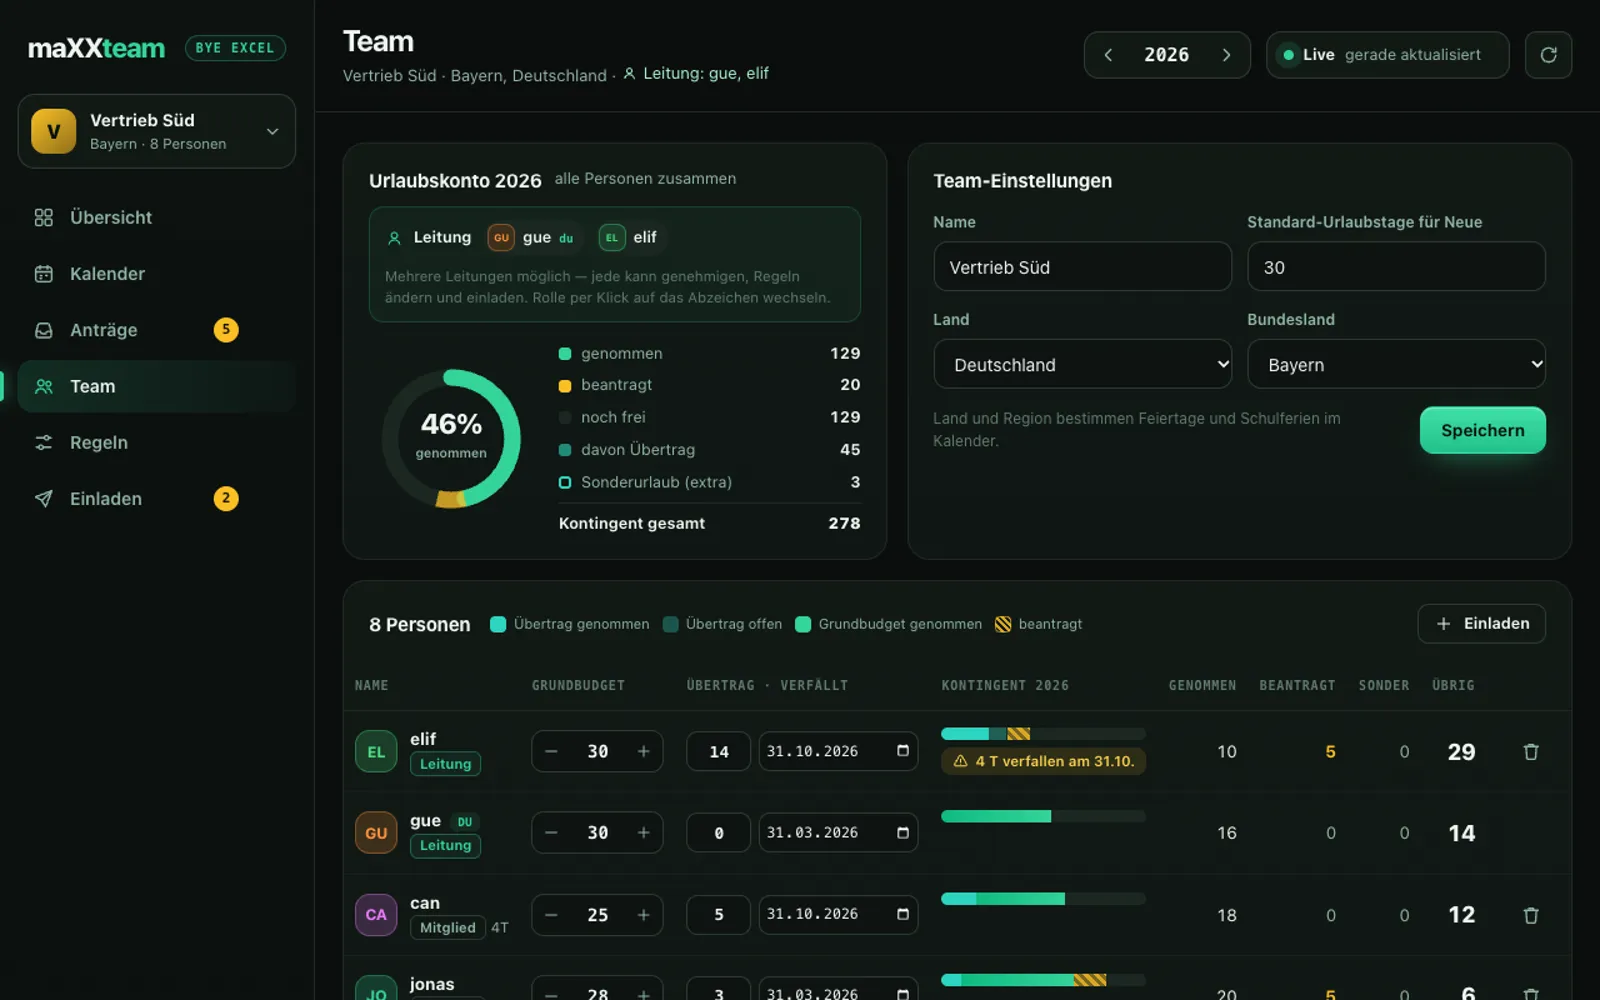Viewport: 1600px width, 1000px height.
Task: Click the Grundbudget genommen legend swatch
Action: (x=803, y=624)
